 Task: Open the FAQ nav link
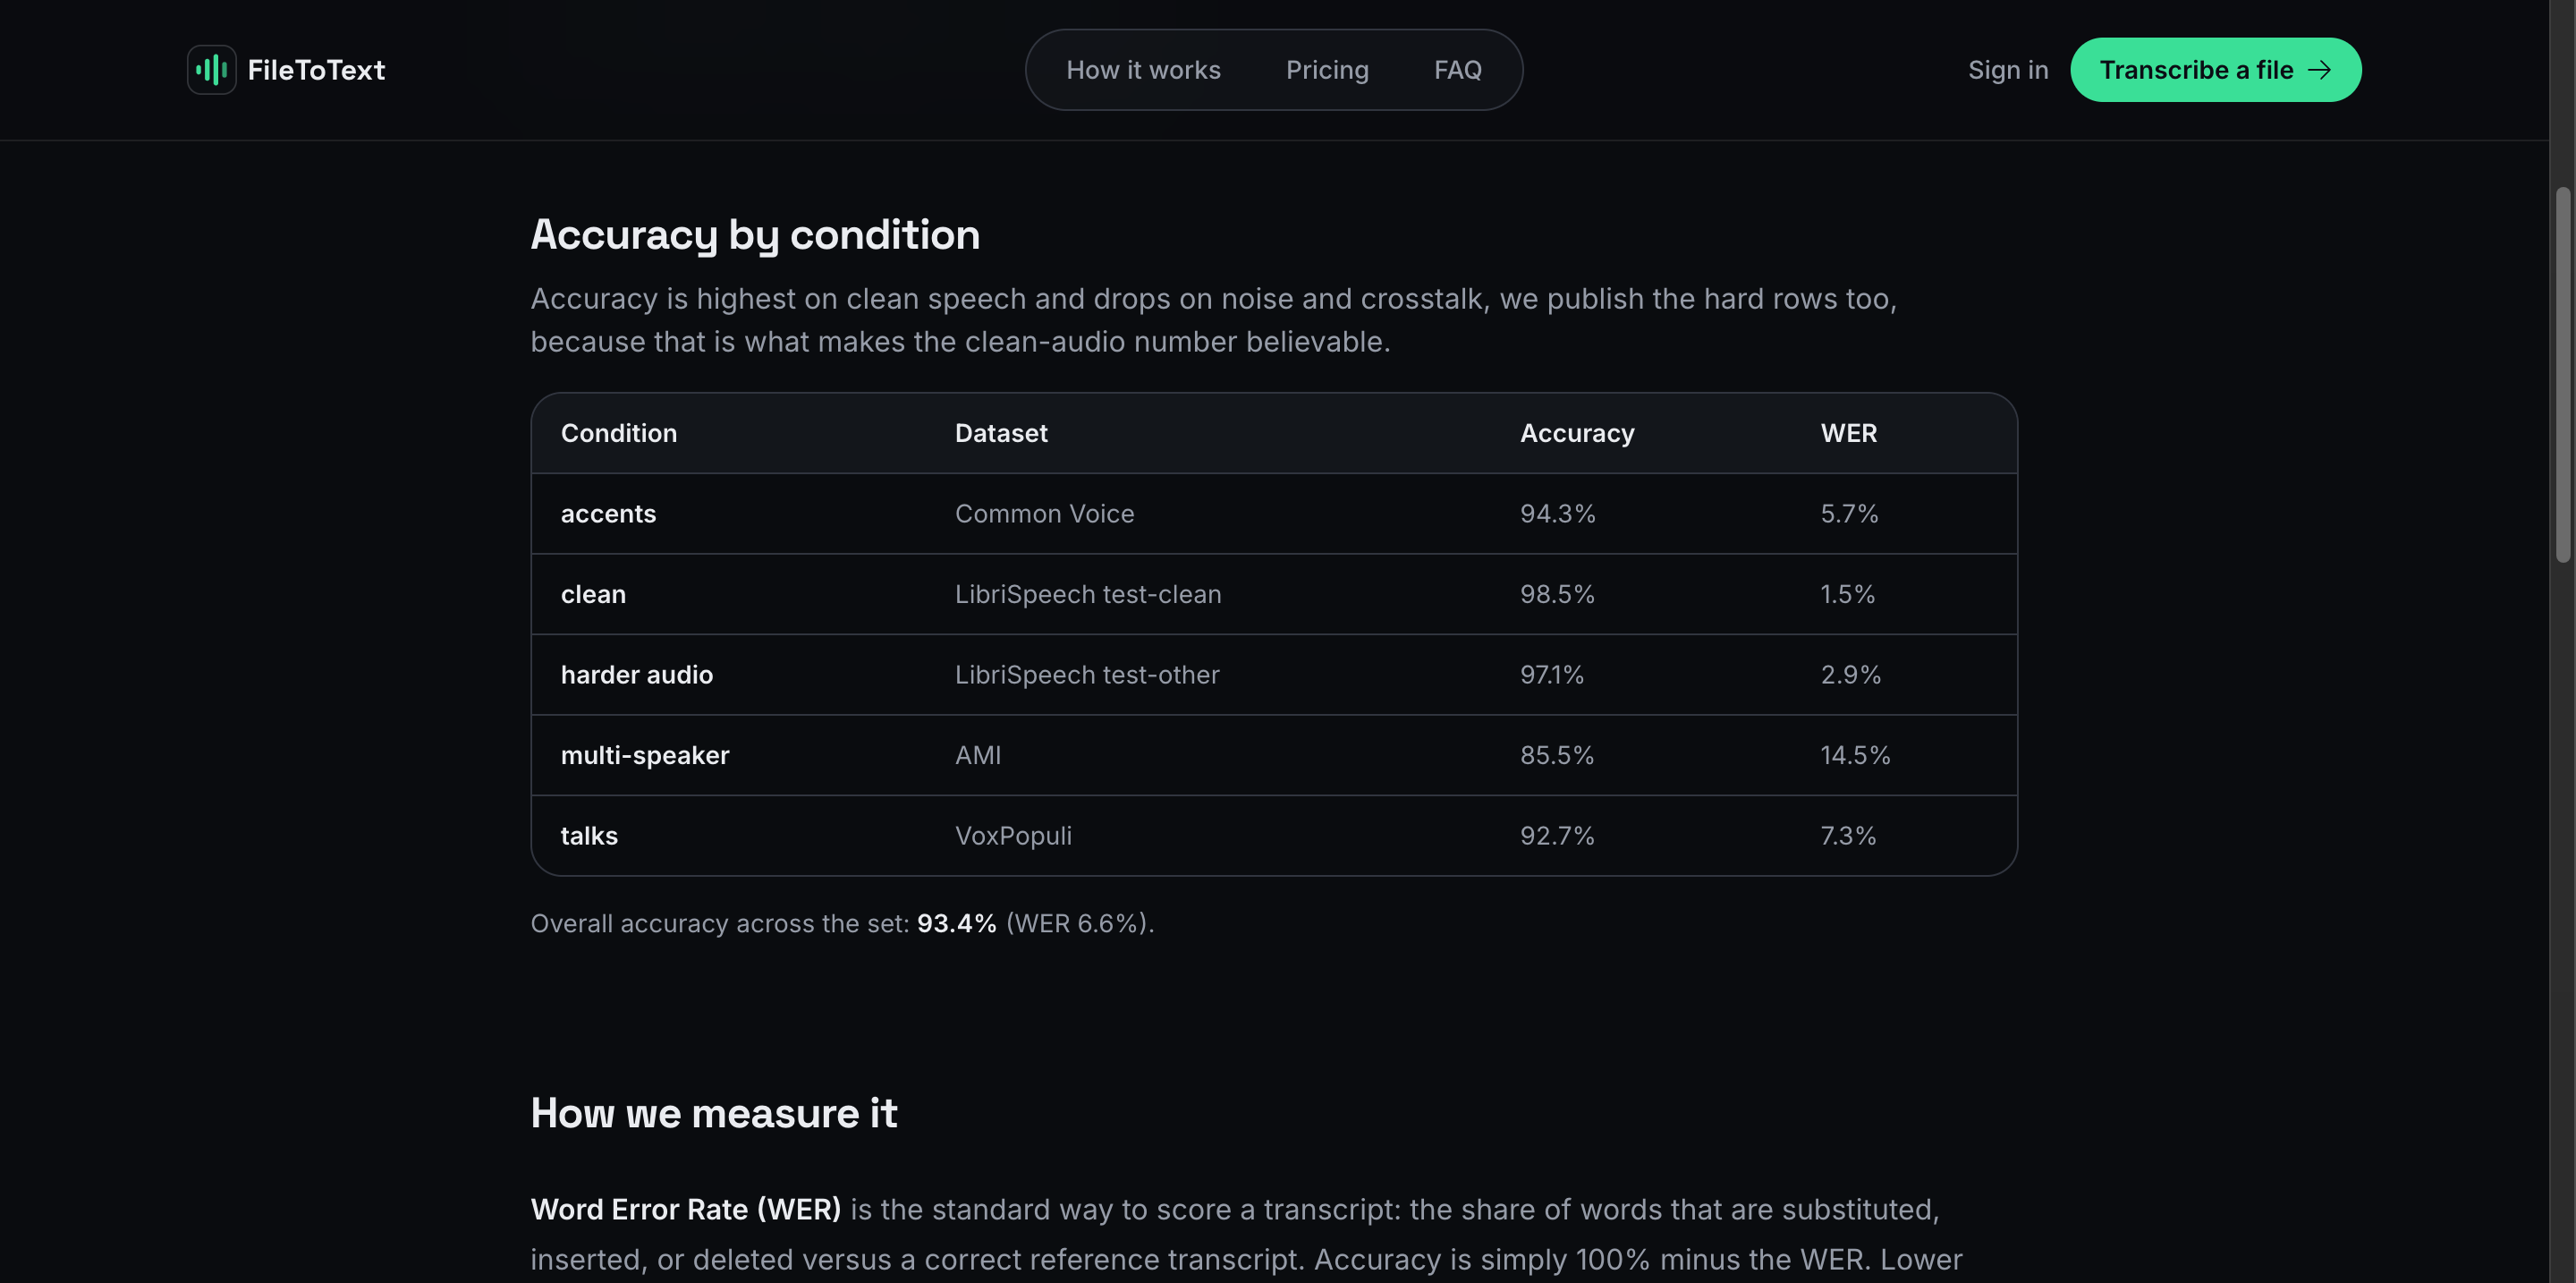(x=1457, y=70)
